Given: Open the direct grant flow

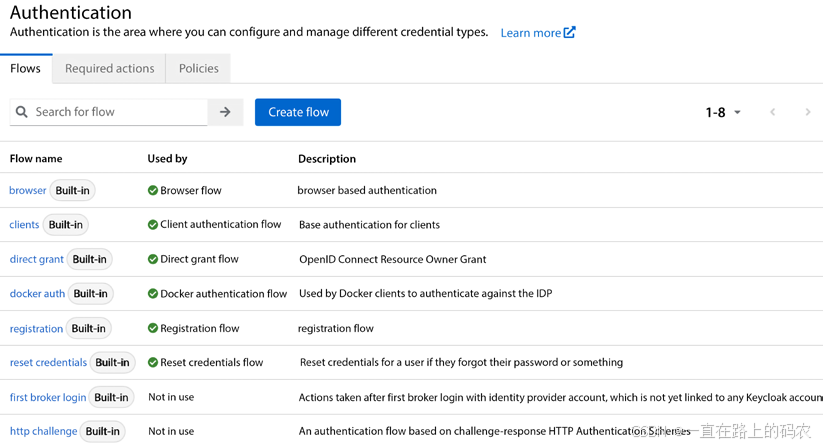Looking at the screenshot, I should (x=37, y=259).
